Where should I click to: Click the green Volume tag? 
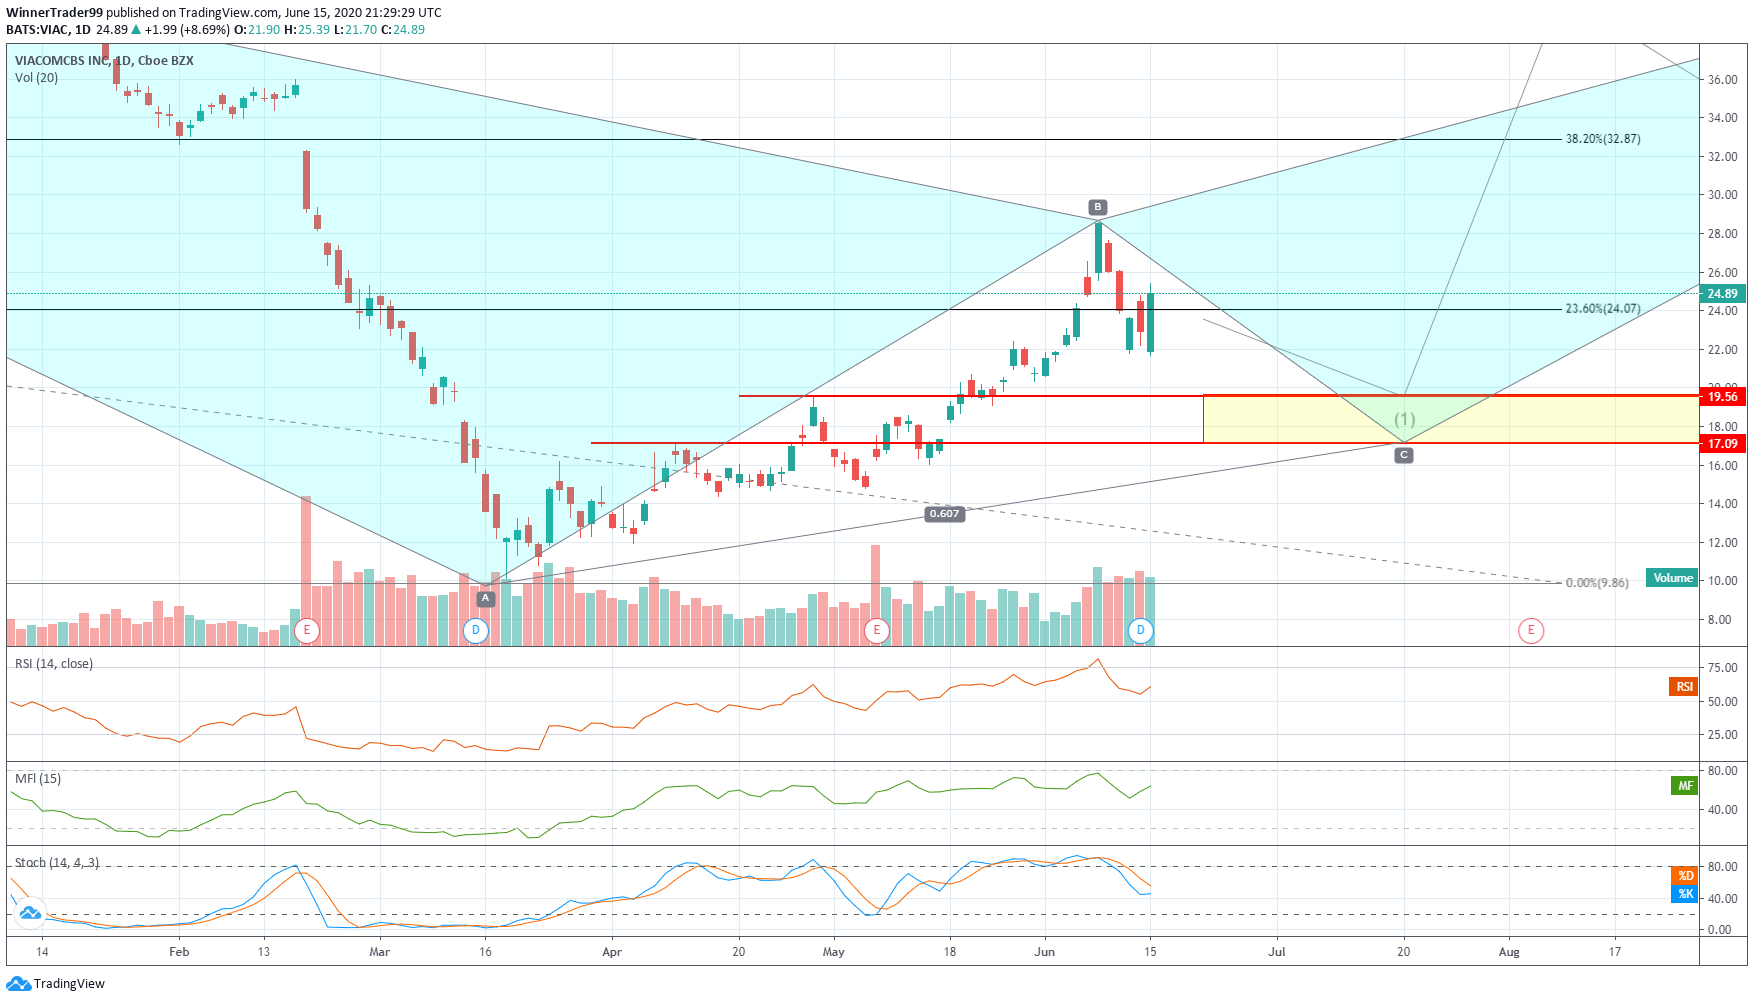[x=1673, y=578]
